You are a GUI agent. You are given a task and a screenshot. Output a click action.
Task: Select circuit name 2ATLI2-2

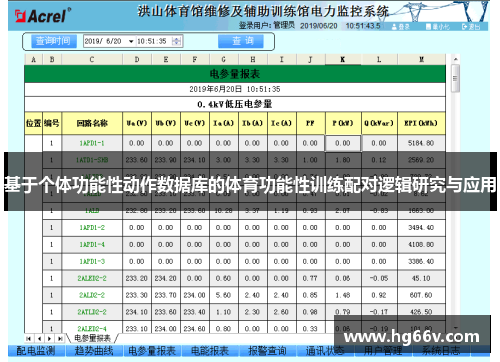click(x=92, y=312)
